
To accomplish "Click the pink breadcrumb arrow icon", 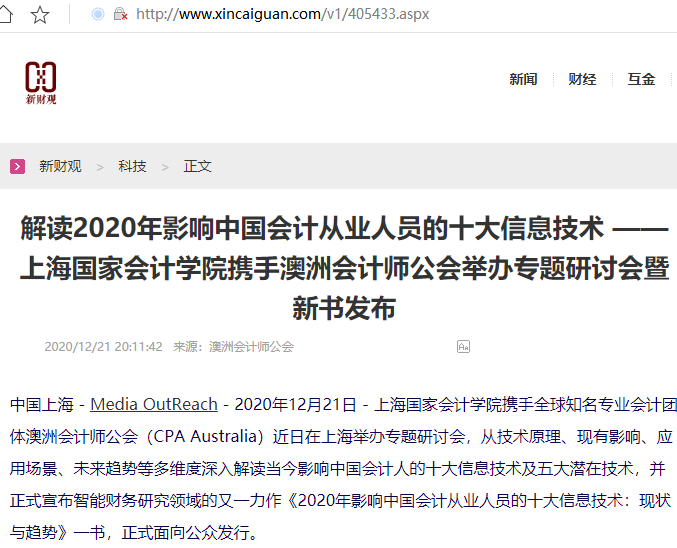I will 18,167.
